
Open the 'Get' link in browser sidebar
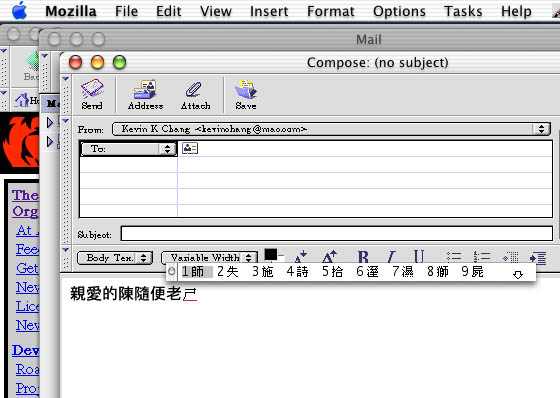pyautogui.click(x=27, y=268)
